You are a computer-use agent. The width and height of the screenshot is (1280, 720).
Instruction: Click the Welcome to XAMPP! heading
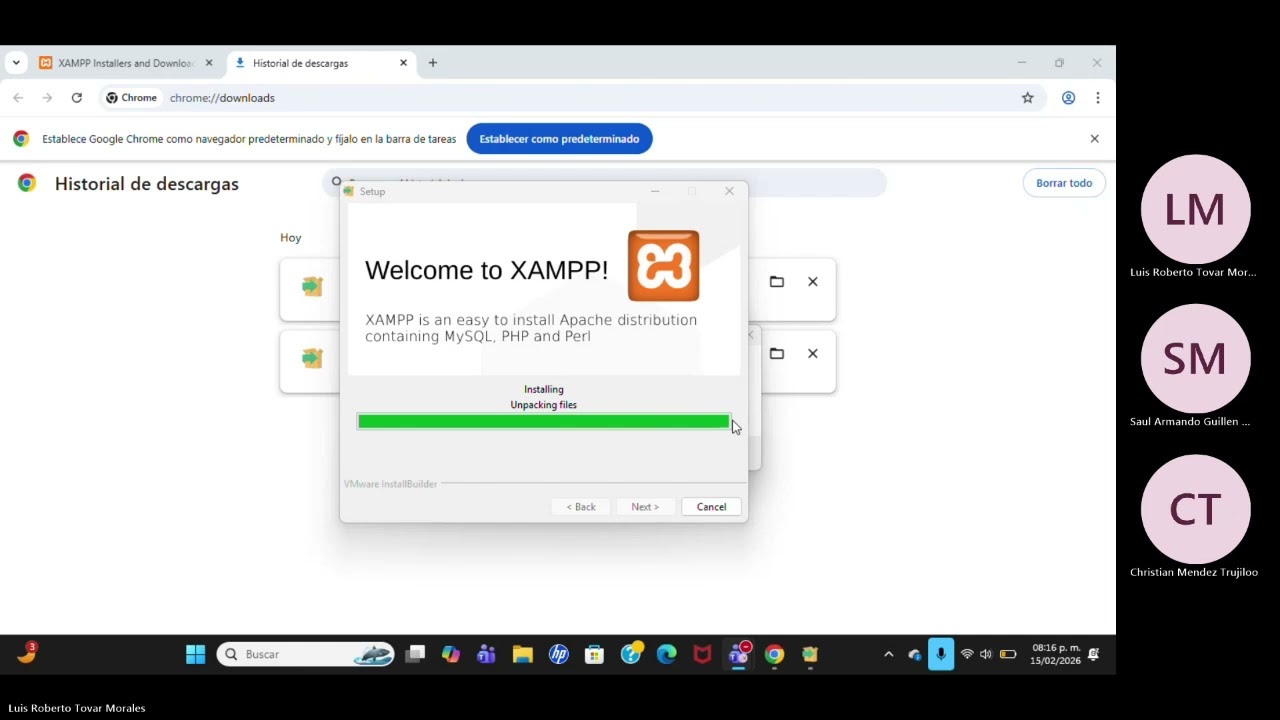point(486,270)
